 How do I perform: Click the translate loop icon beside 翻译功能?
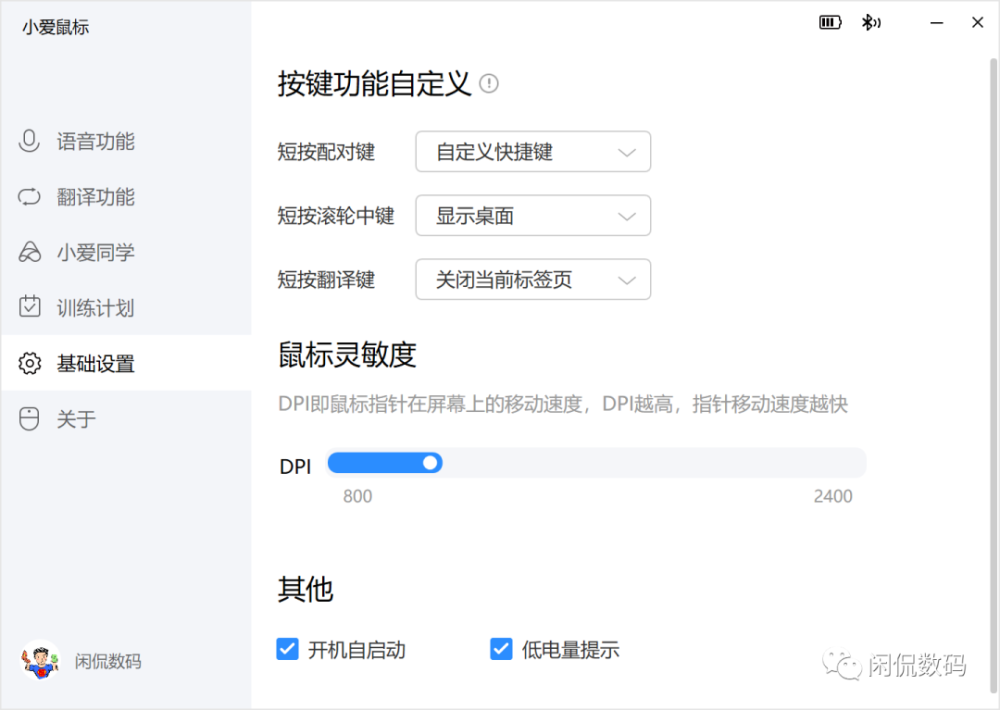[x=29, y=197]
